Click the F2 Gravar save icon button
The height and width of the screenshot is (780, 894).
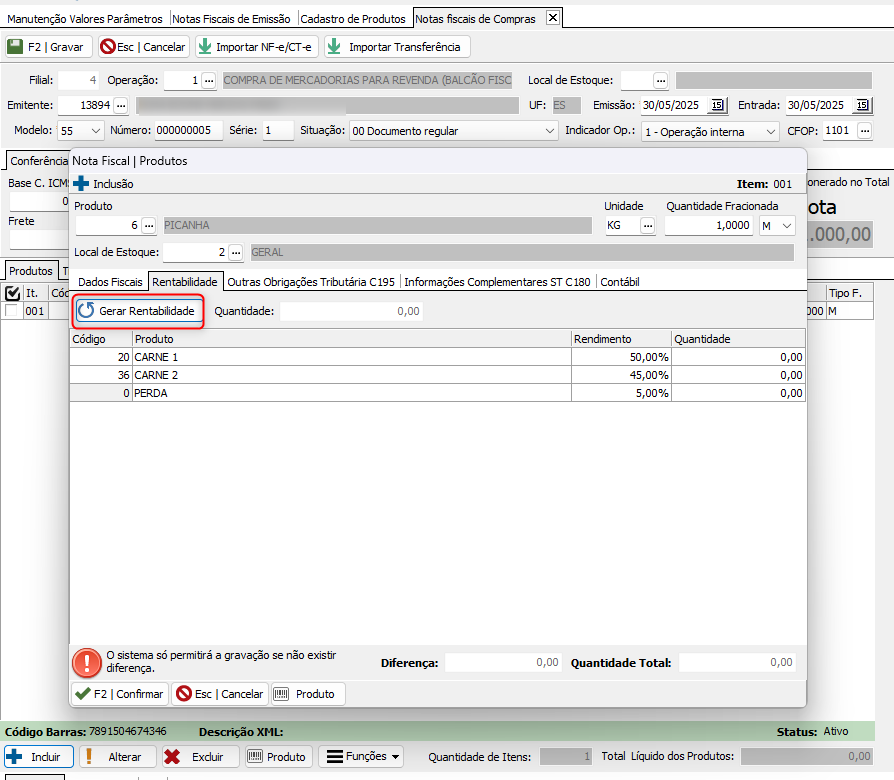coord(49,47)
